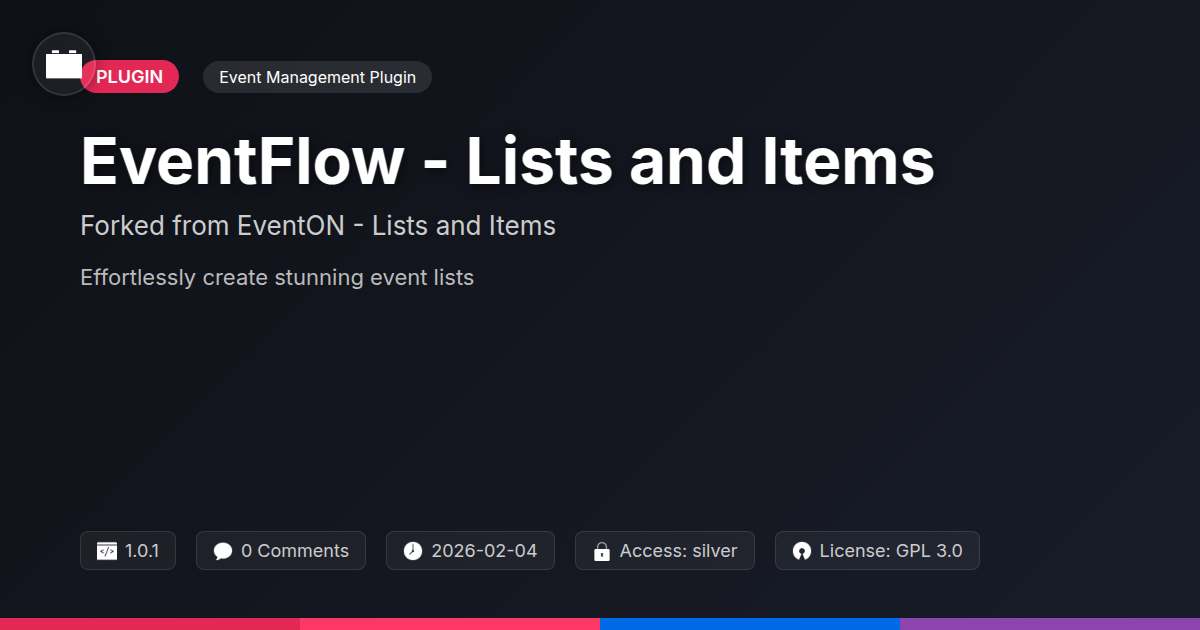The image size is (1200, 630).
Task: Click the Effortlessly create stunning event lists text
Action: pos(277,277)
